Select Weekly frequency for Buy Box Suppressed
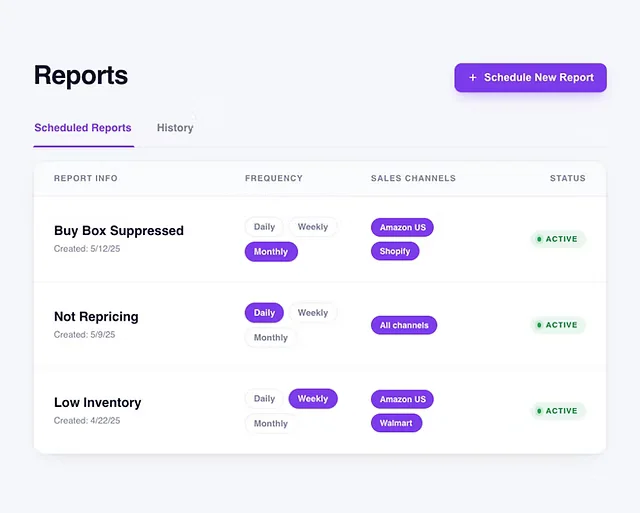This screenshot has width=640, height=513. pyautogui.click(x=313, y=227)
